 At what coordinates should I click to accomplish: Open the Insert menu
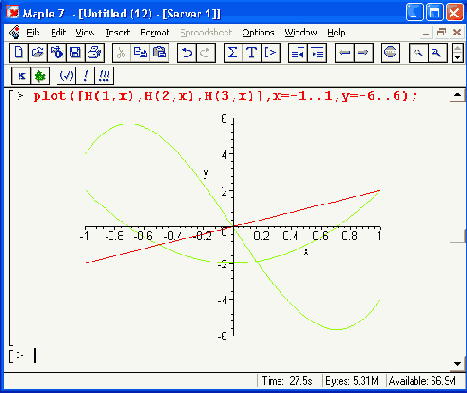117,32
